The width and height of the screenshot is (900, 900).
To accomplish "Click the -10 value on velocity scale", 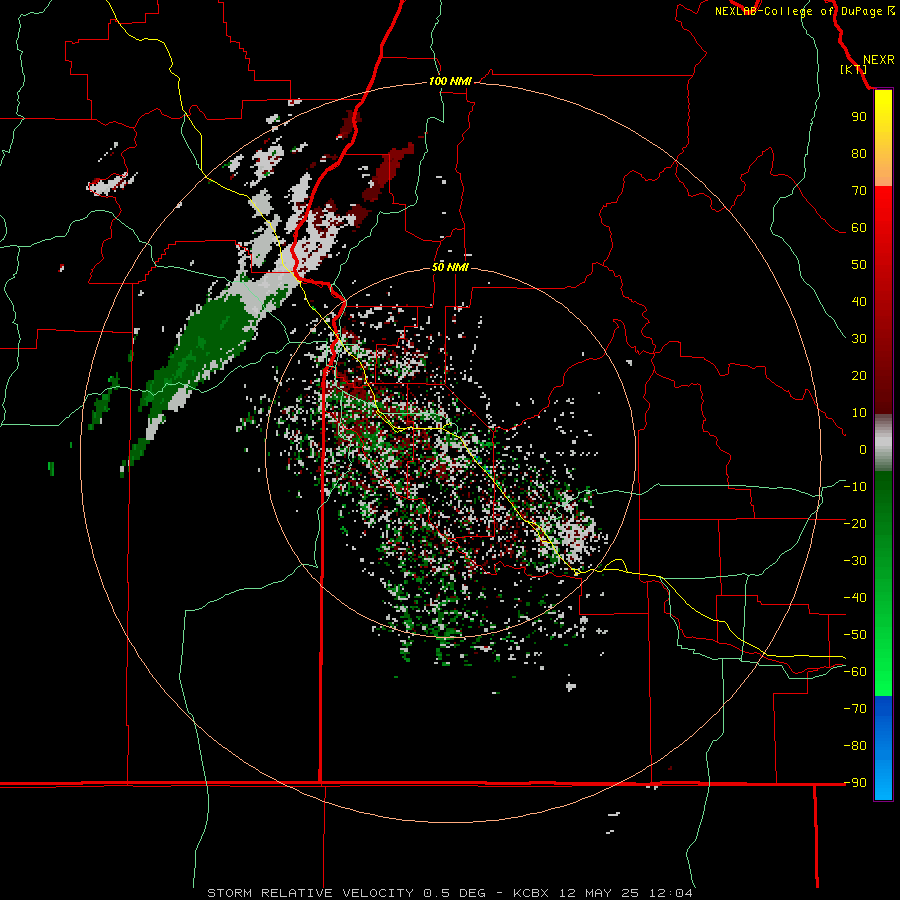I will (x=855, y=487).
